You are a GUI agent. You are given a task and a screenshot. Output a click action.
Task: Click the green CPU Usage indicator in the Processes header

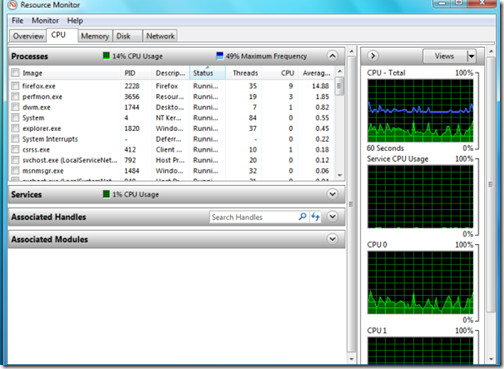(106, 56)
